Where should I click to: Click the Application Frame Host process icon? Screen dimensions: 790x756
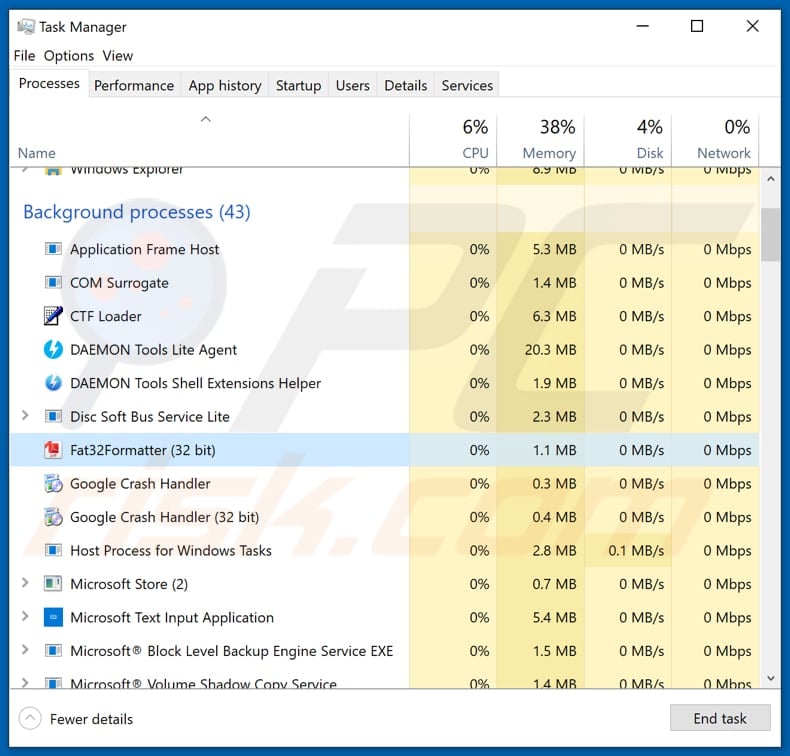click(53, 249)
